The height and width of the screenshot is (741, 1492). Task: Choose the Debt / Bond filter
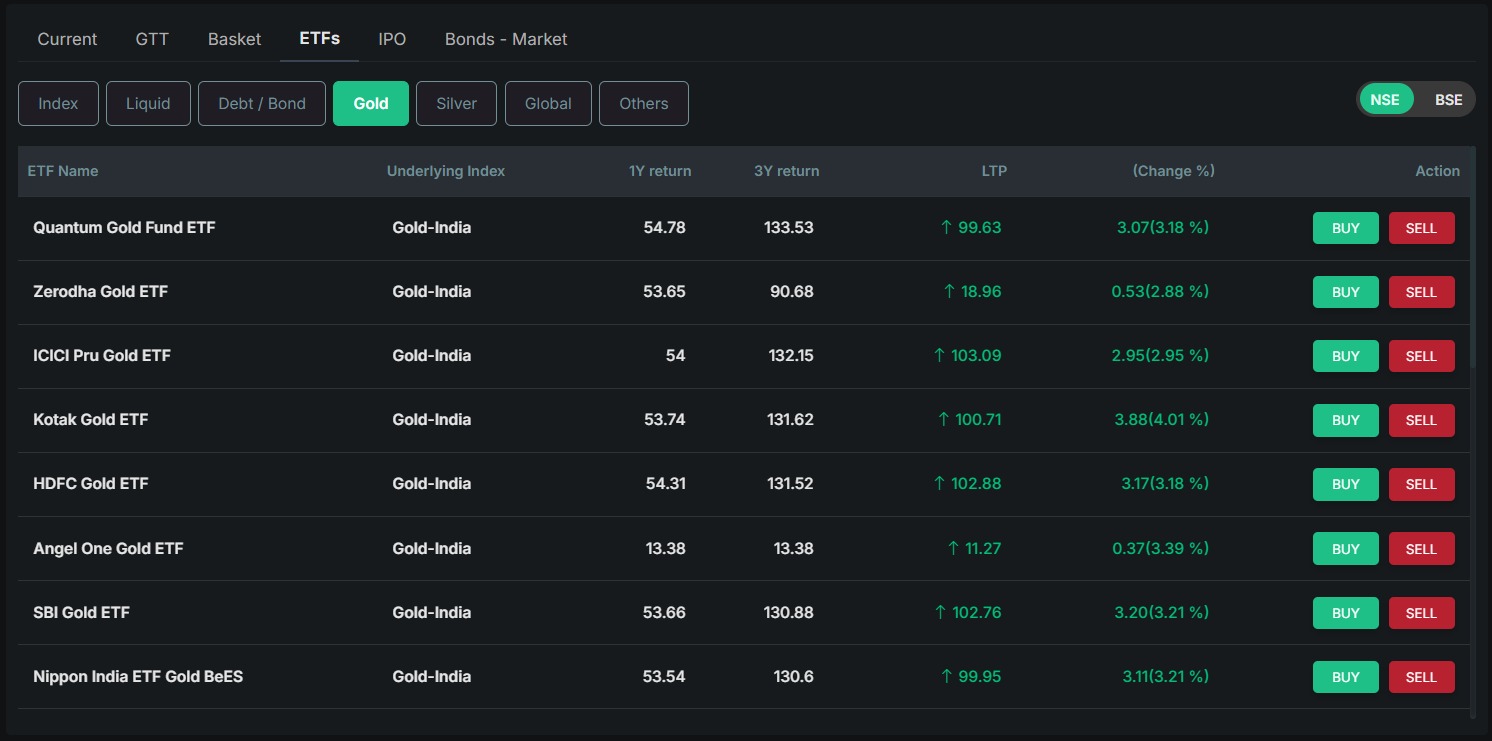coord(261,103)
